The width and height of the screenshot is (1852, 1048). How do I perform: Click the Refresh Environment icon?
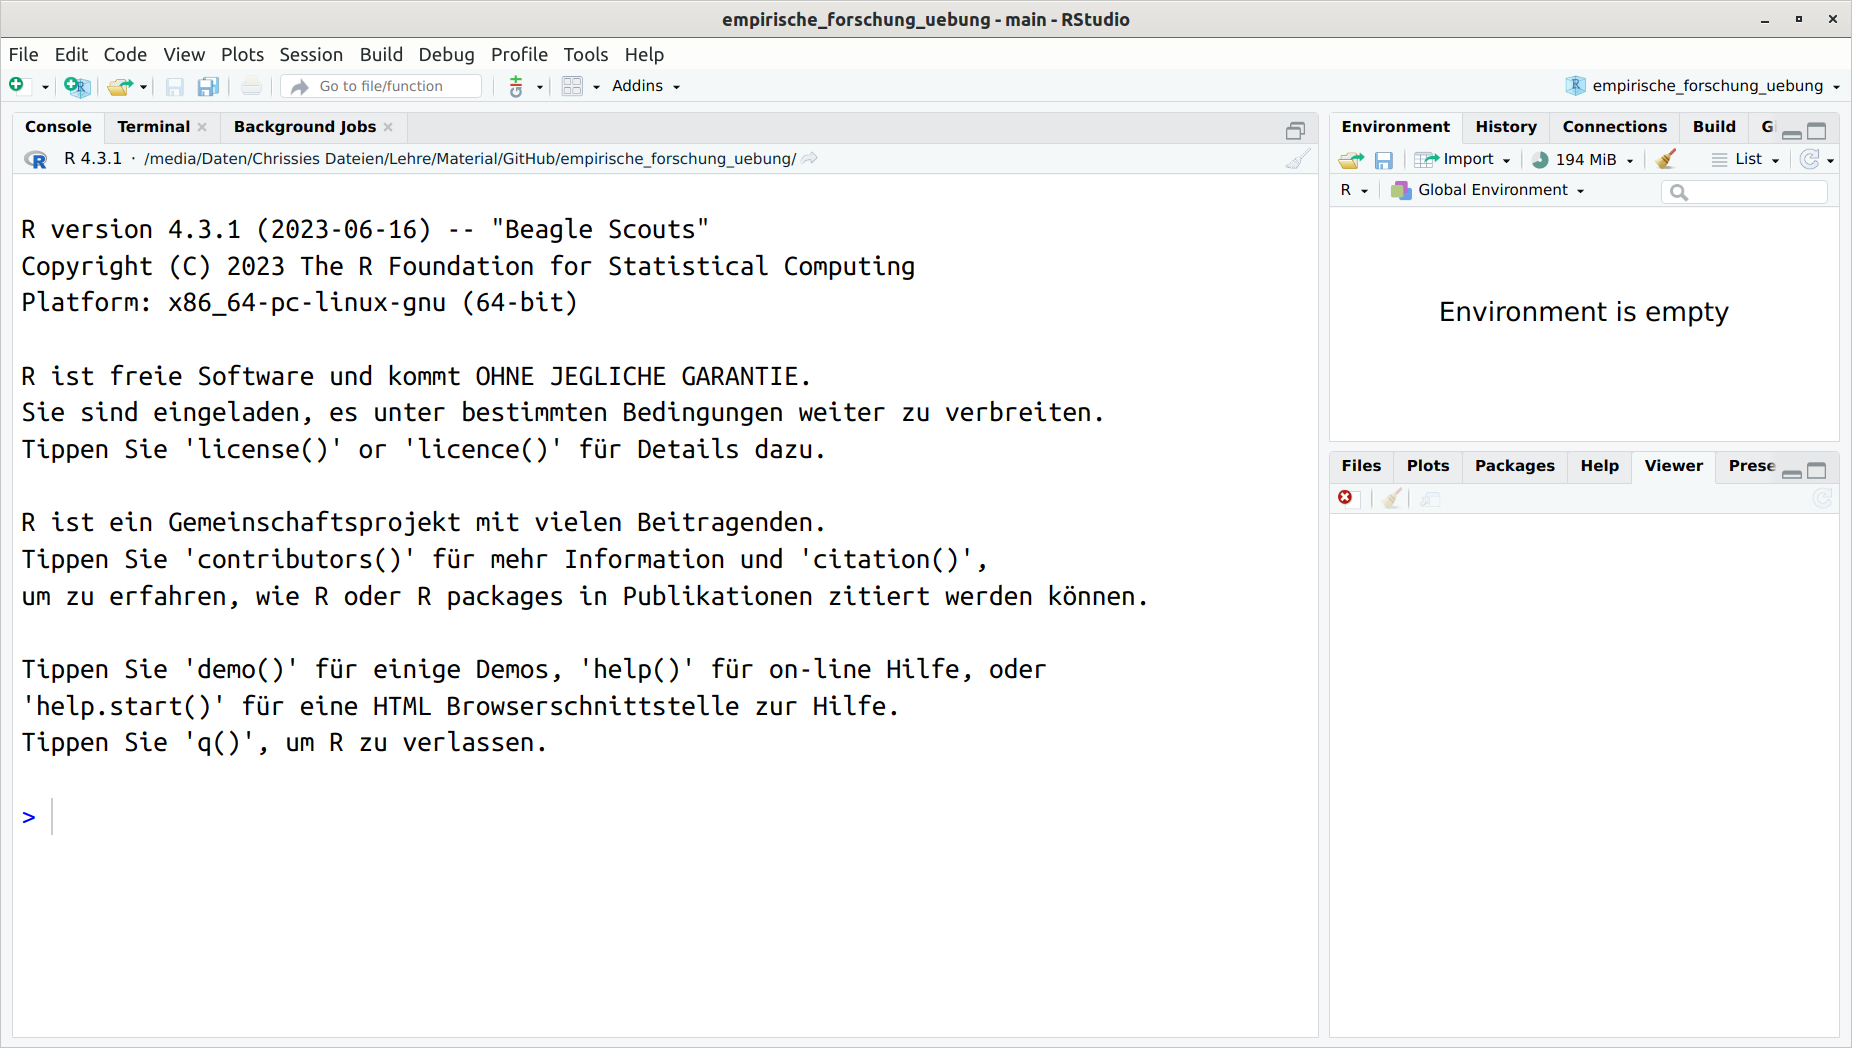pyautogui.click(x=1810, y=160)
